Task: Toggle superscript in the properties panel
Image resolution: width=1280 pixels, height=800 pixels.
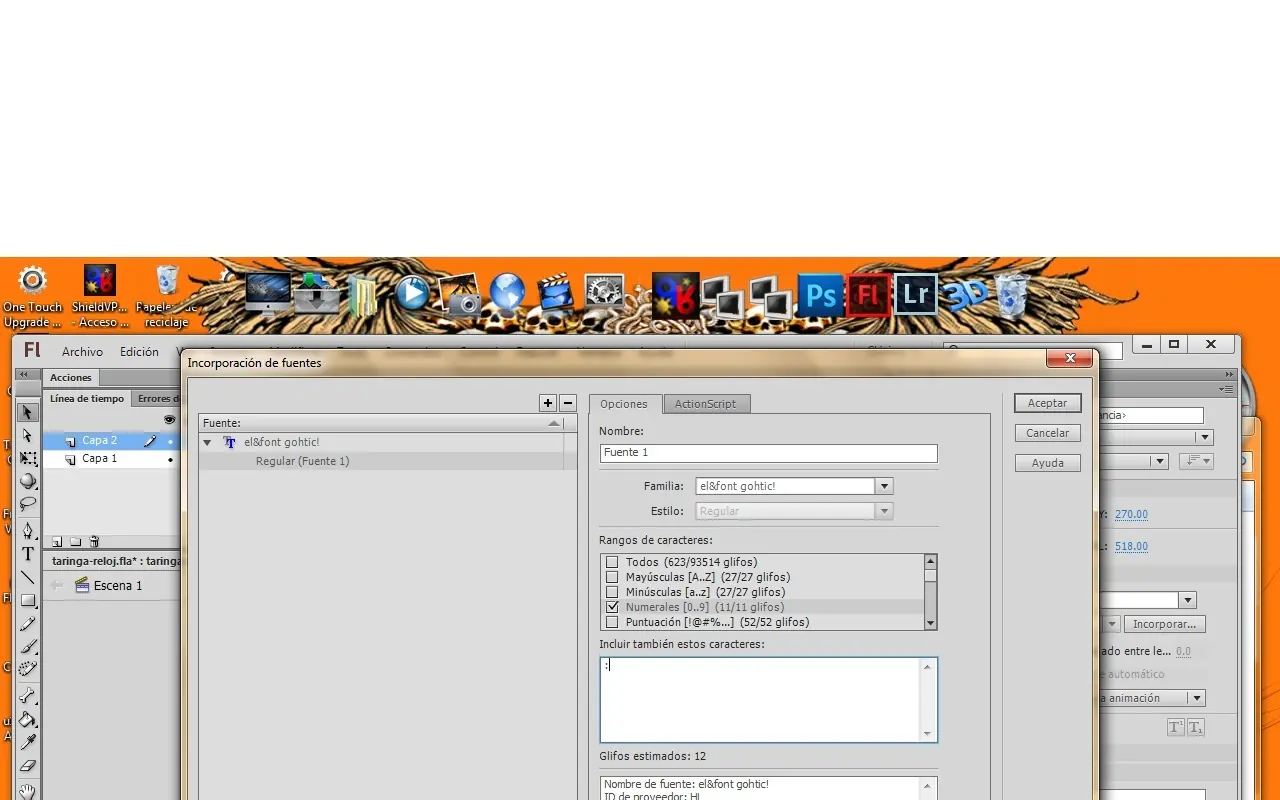Action: 1176,727
